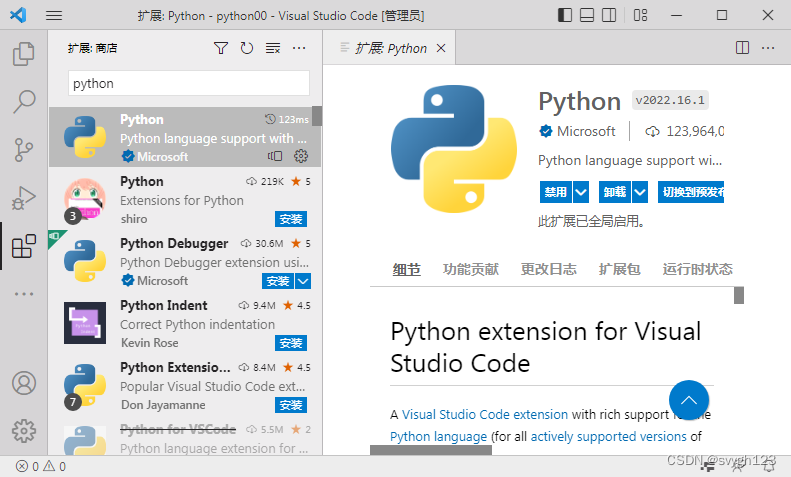Select Python Indent list item
This screenshot has width=791, height=477.
tap(185, 324)
